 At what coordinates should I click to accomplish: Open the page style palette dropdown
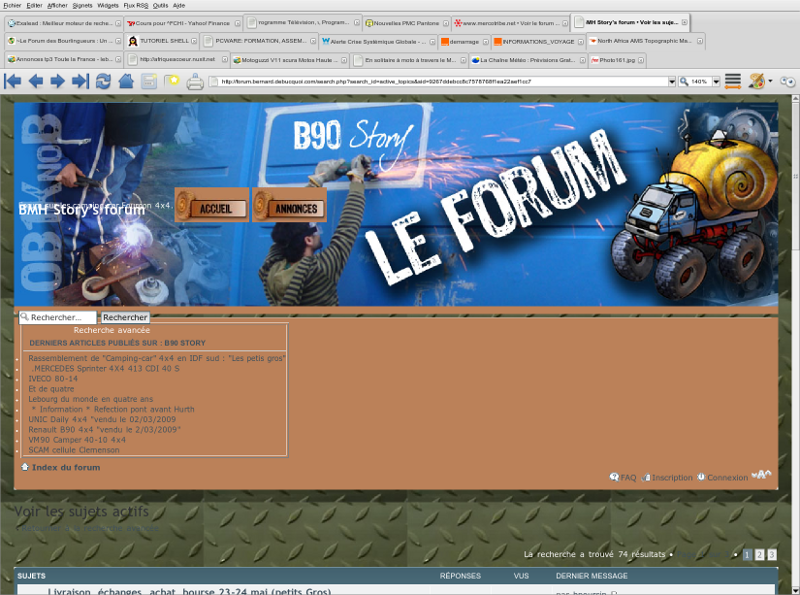coord(768,81)
